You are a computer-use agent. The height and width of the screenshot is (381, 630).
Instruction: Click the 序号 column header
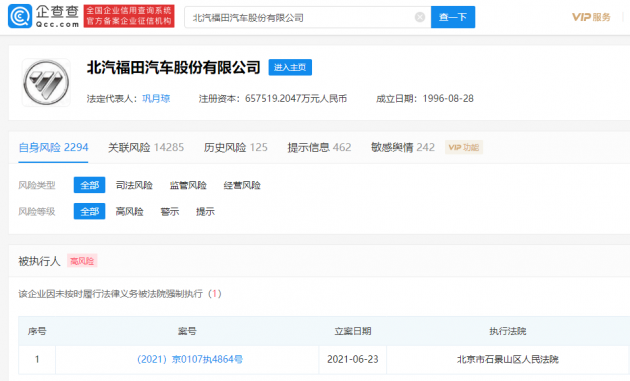click(x=37, y=331)
